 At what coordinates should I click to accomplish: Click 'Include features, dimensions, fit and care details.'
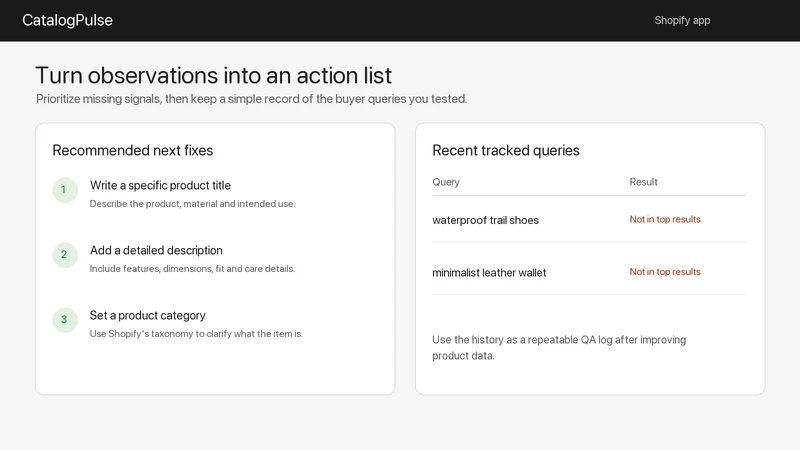click(x=192, y=268)
